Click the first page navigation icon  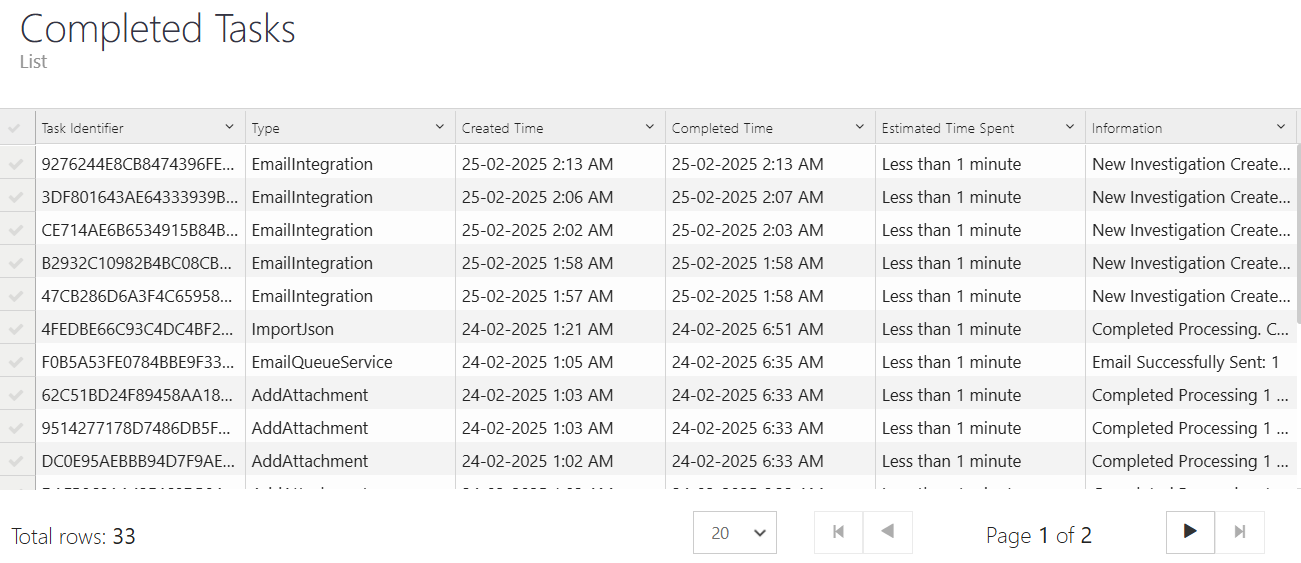[838, 532]
